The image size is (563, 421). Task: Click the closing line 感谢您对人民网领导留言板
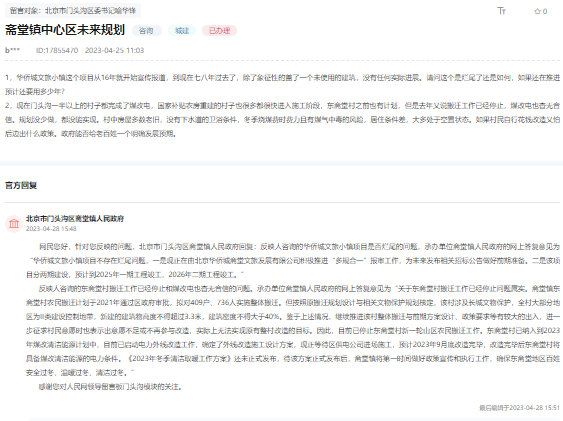111,387
